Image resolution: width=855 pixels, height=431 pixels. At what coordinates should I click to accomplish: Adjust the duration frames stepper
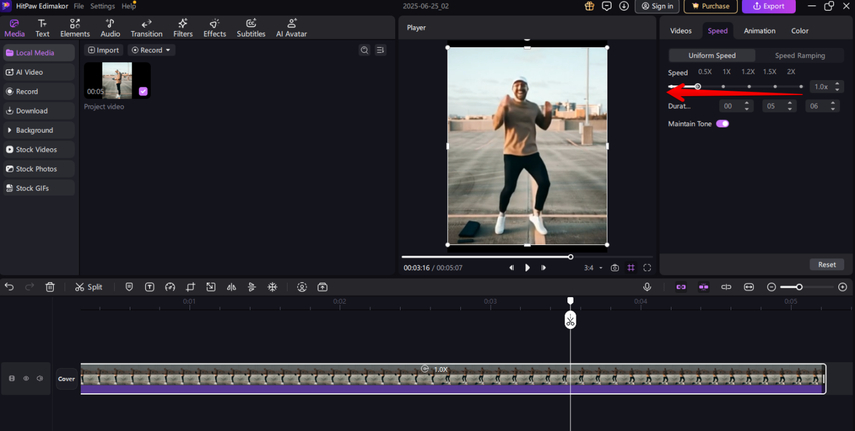click(833, 106)
